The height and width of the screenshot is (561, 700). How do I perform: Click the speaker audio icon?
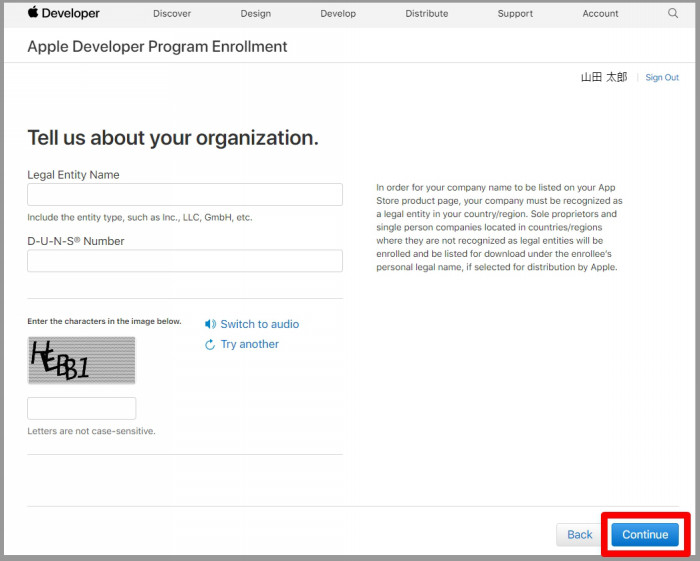210,324
